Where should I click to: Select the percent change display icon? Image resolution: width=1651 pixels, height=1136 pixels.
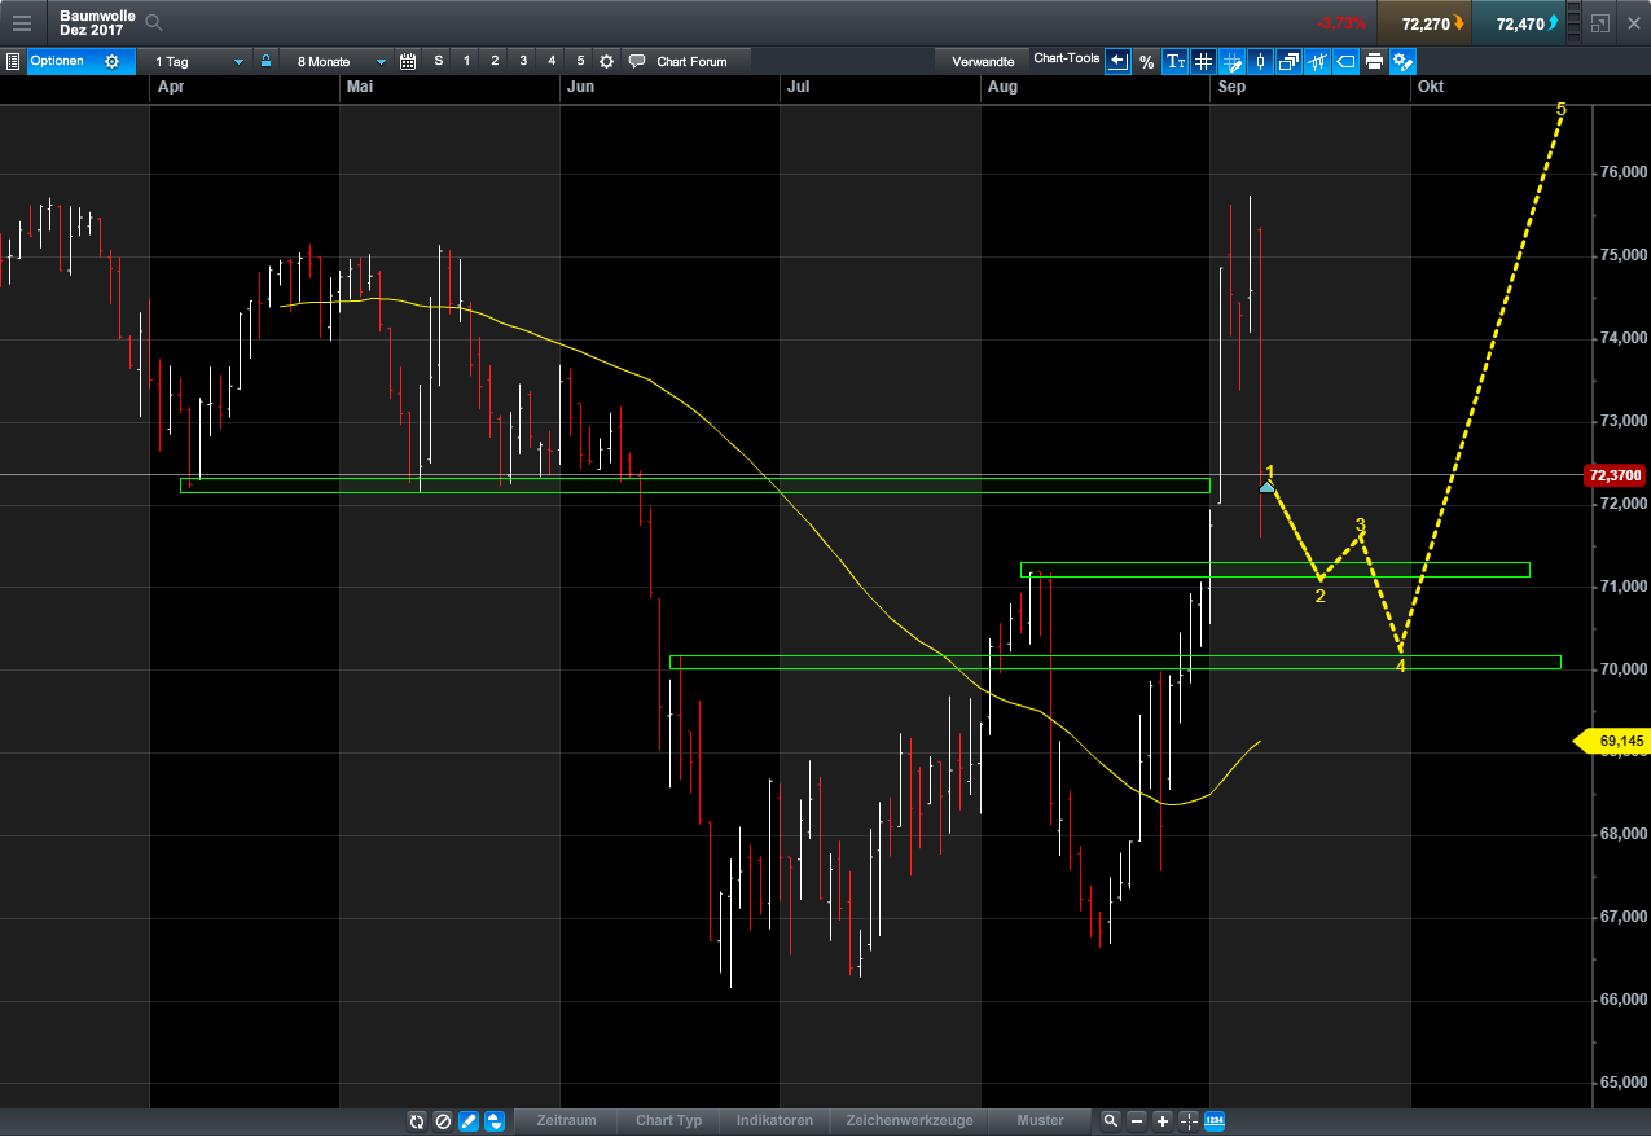(x=1147, y=61)
